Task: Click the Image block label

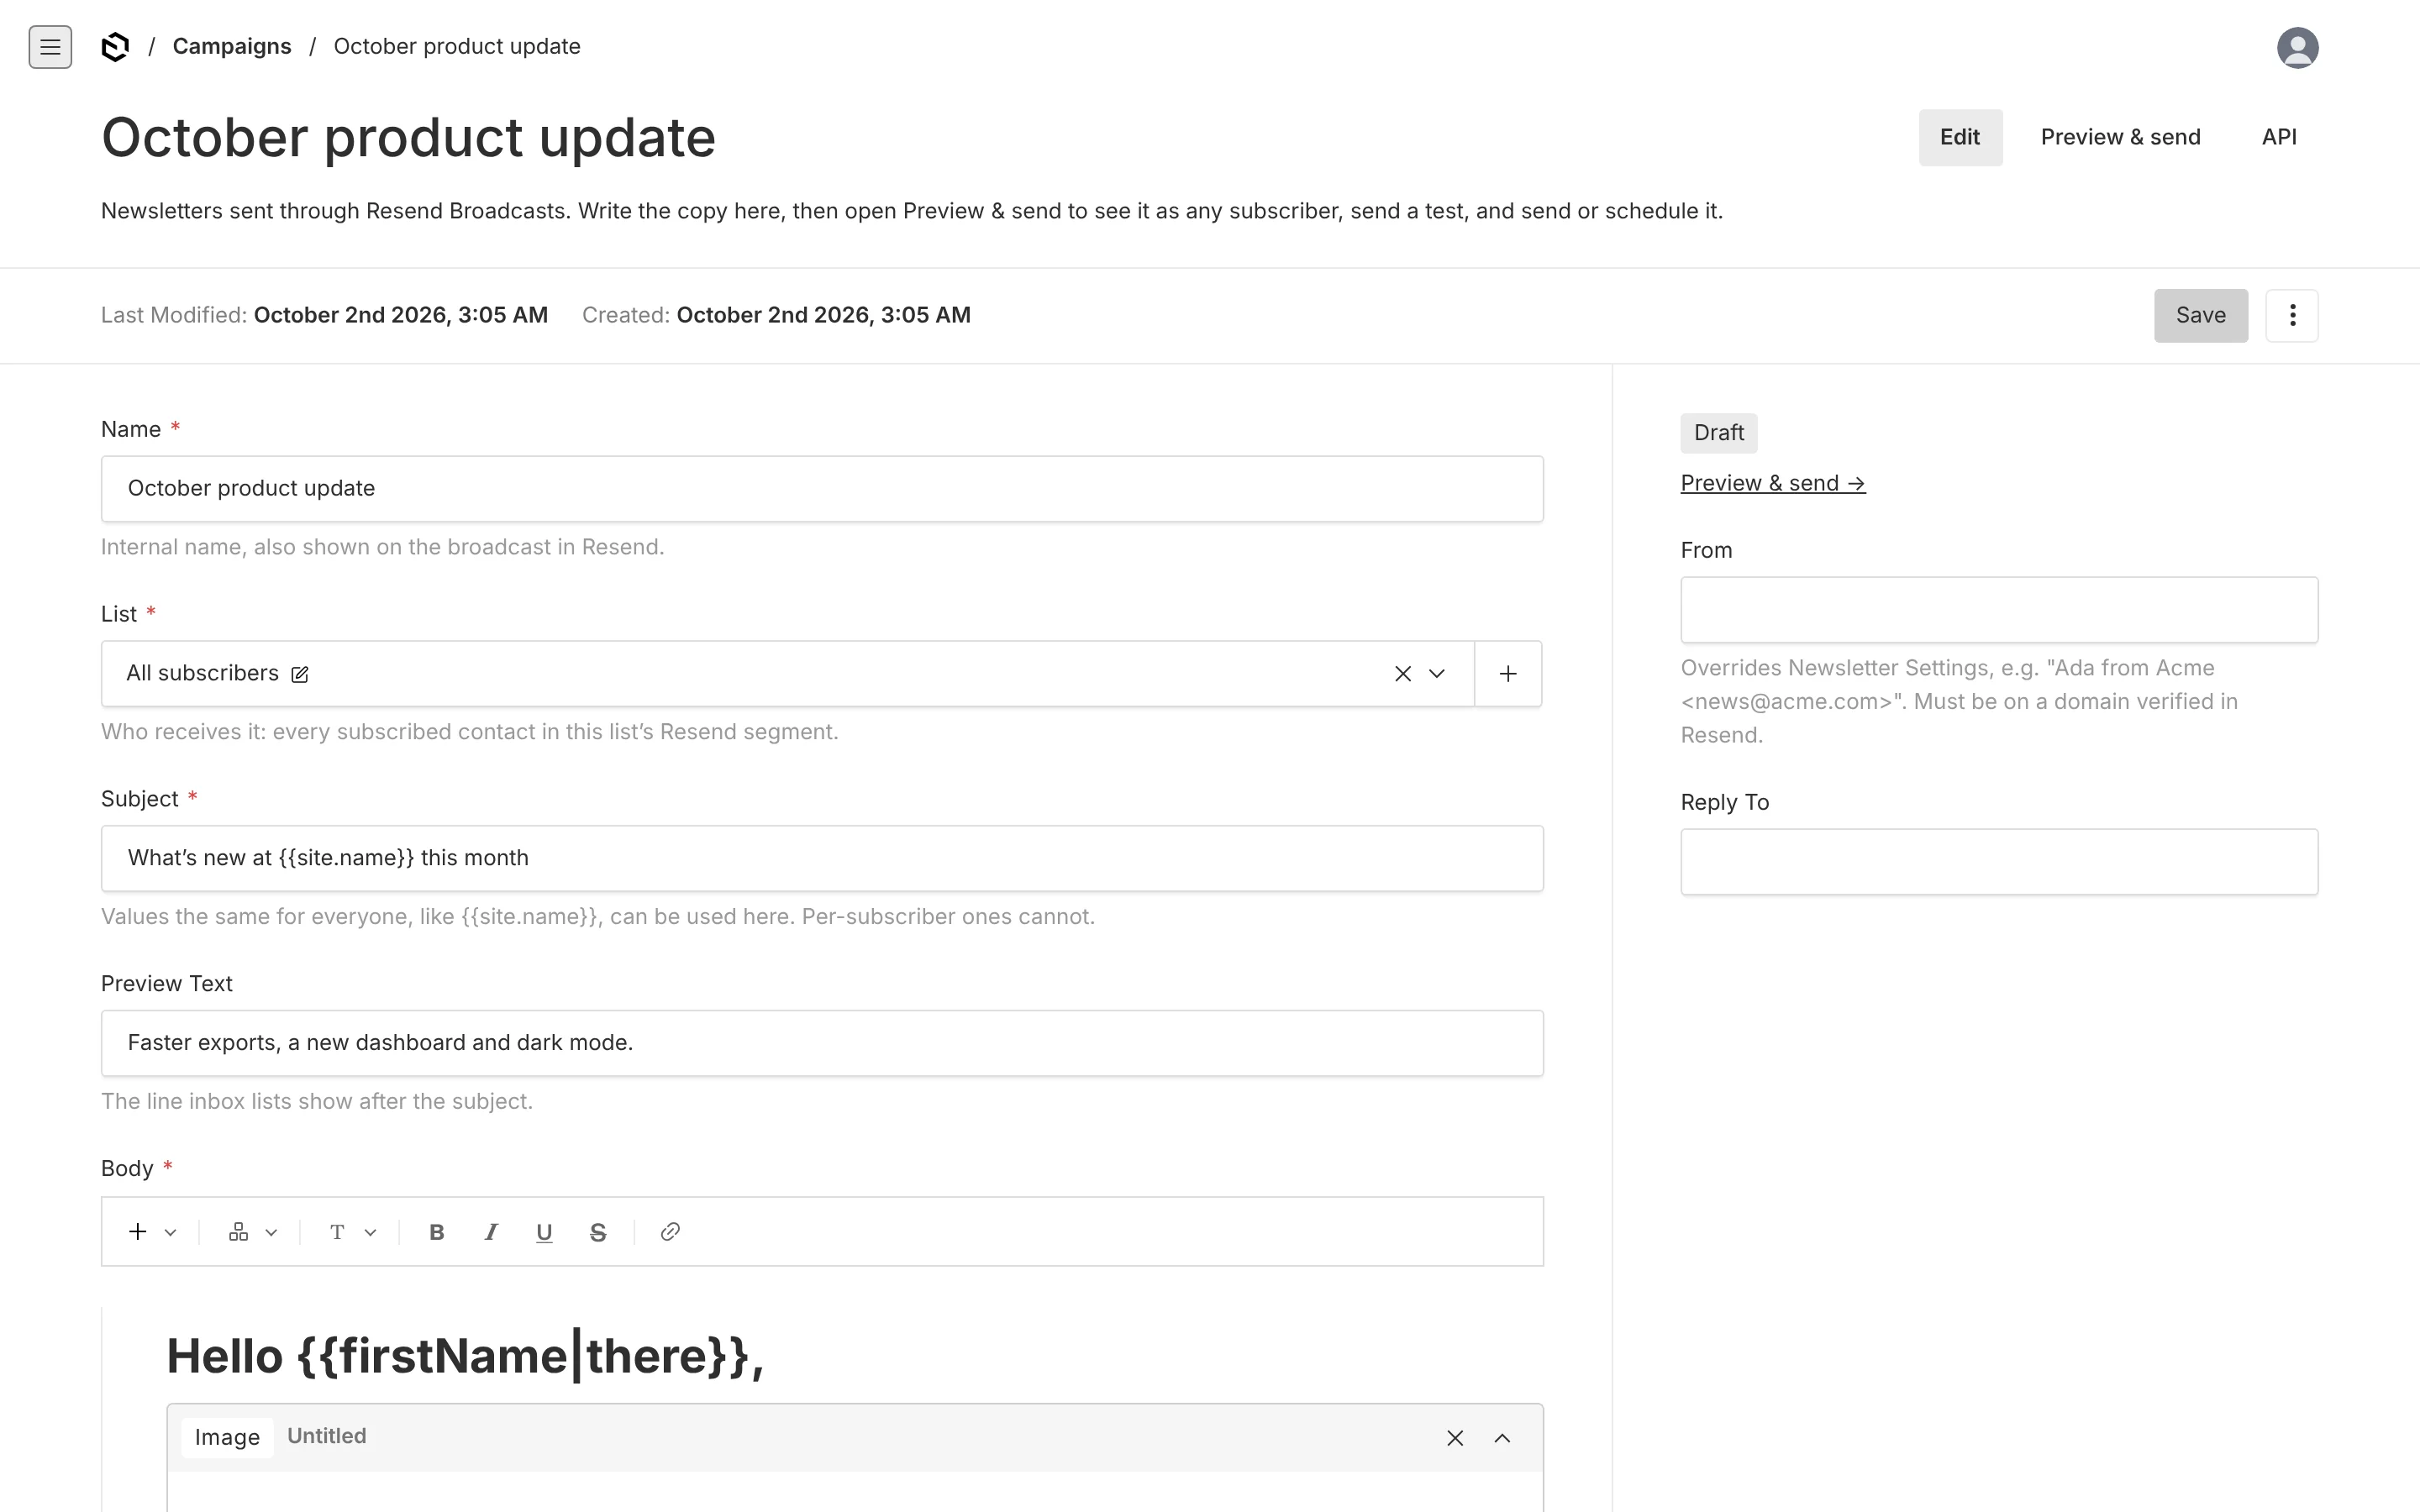Action: click(227, 1438)
